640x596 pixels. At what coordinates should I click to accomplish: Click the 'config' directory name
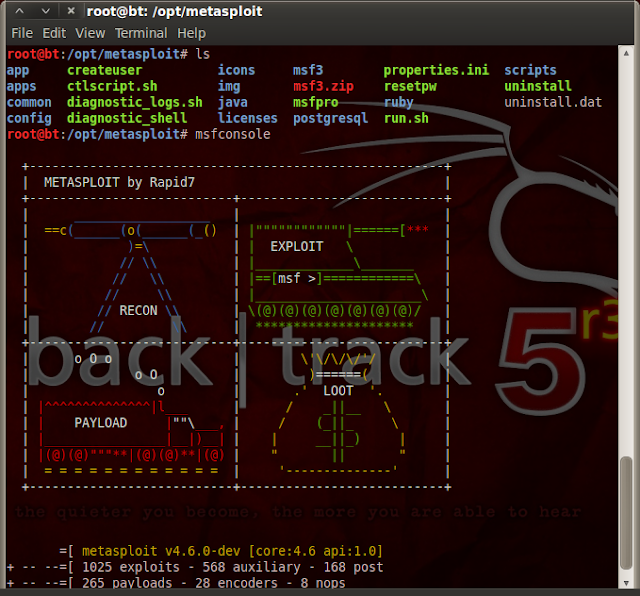[x=29, y=118]
